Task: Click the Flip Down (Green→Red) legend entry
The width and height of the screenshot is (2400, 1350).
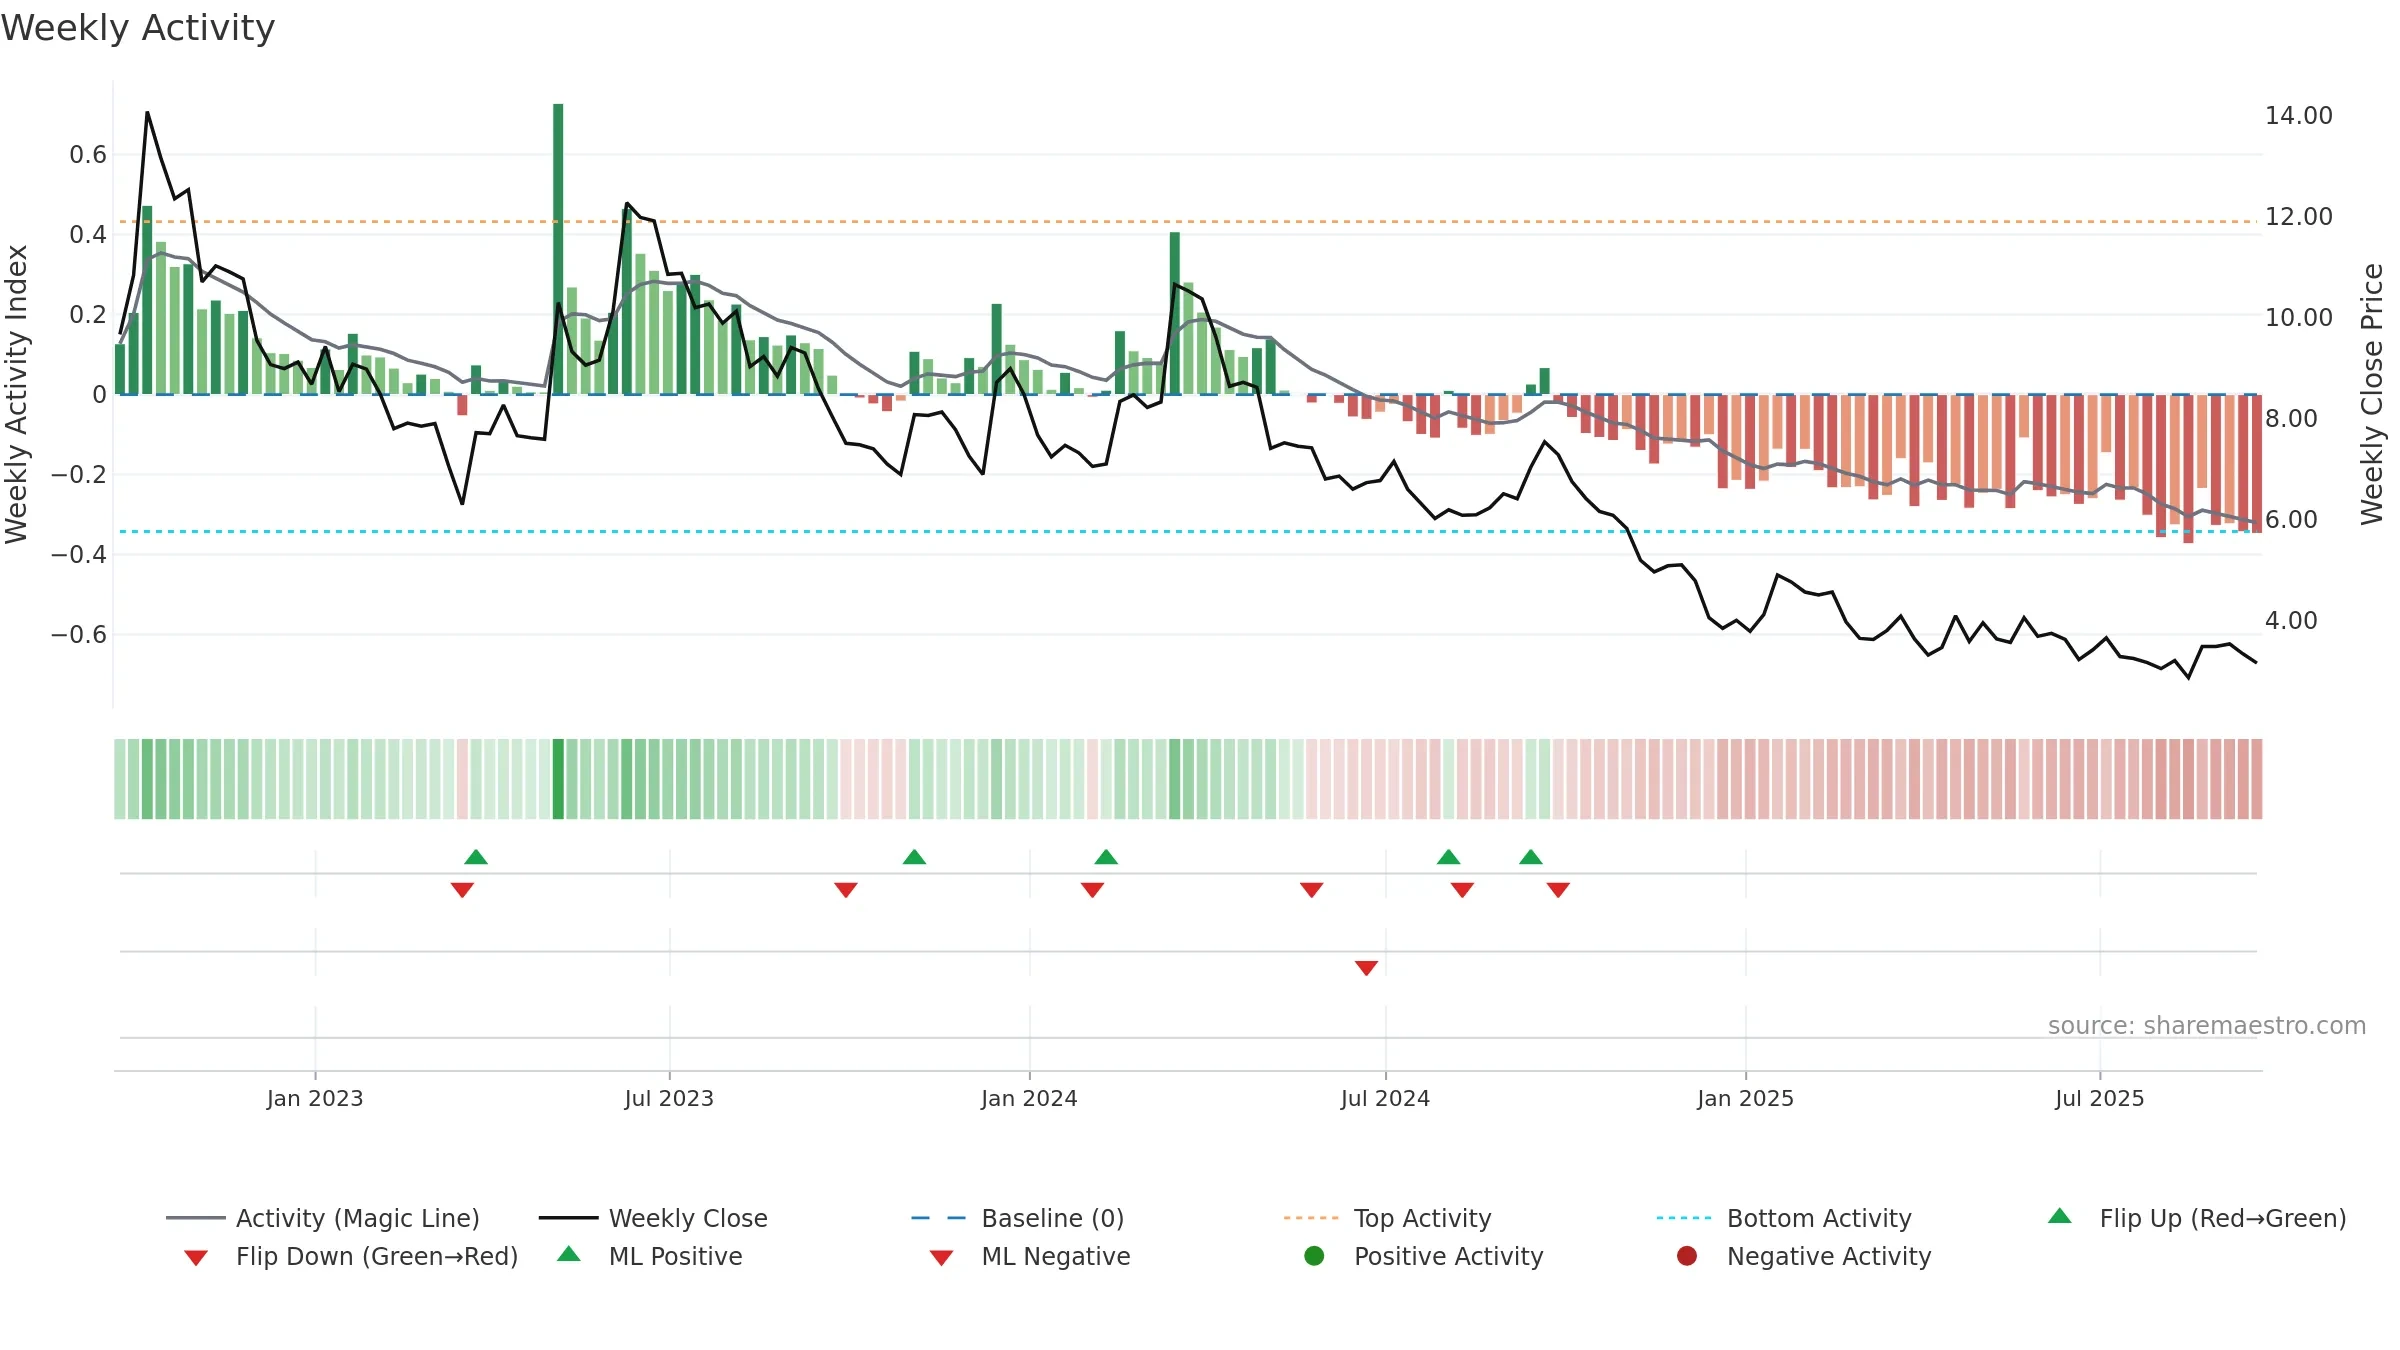Action: coord(351,1256)
